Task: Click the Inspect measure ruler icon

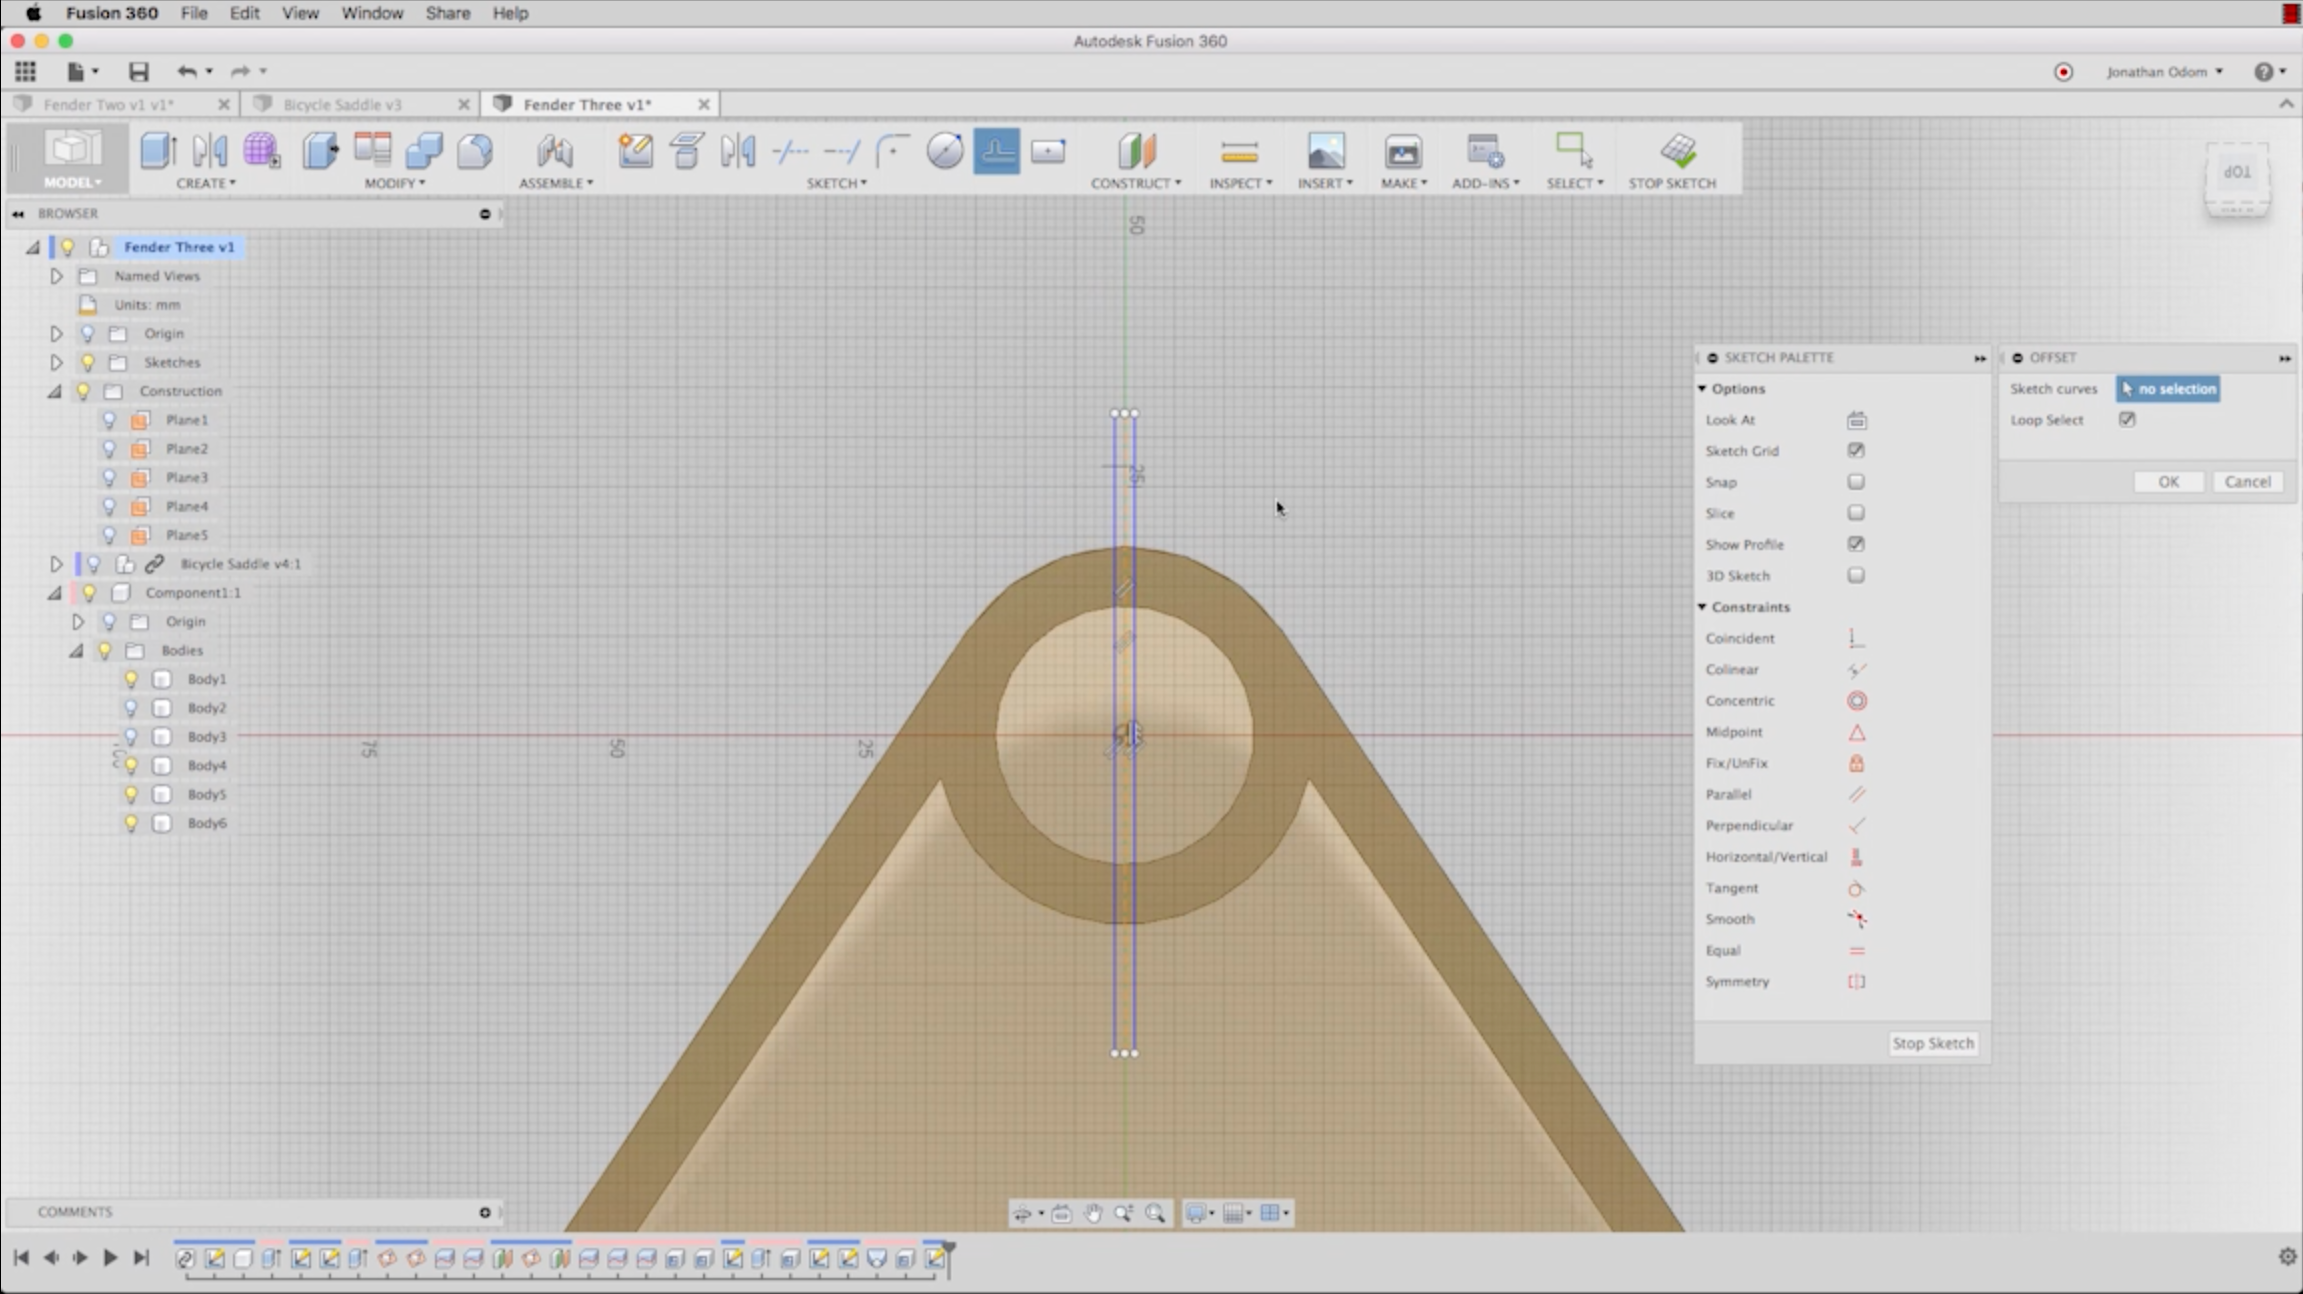Action: coord(1239,151)
